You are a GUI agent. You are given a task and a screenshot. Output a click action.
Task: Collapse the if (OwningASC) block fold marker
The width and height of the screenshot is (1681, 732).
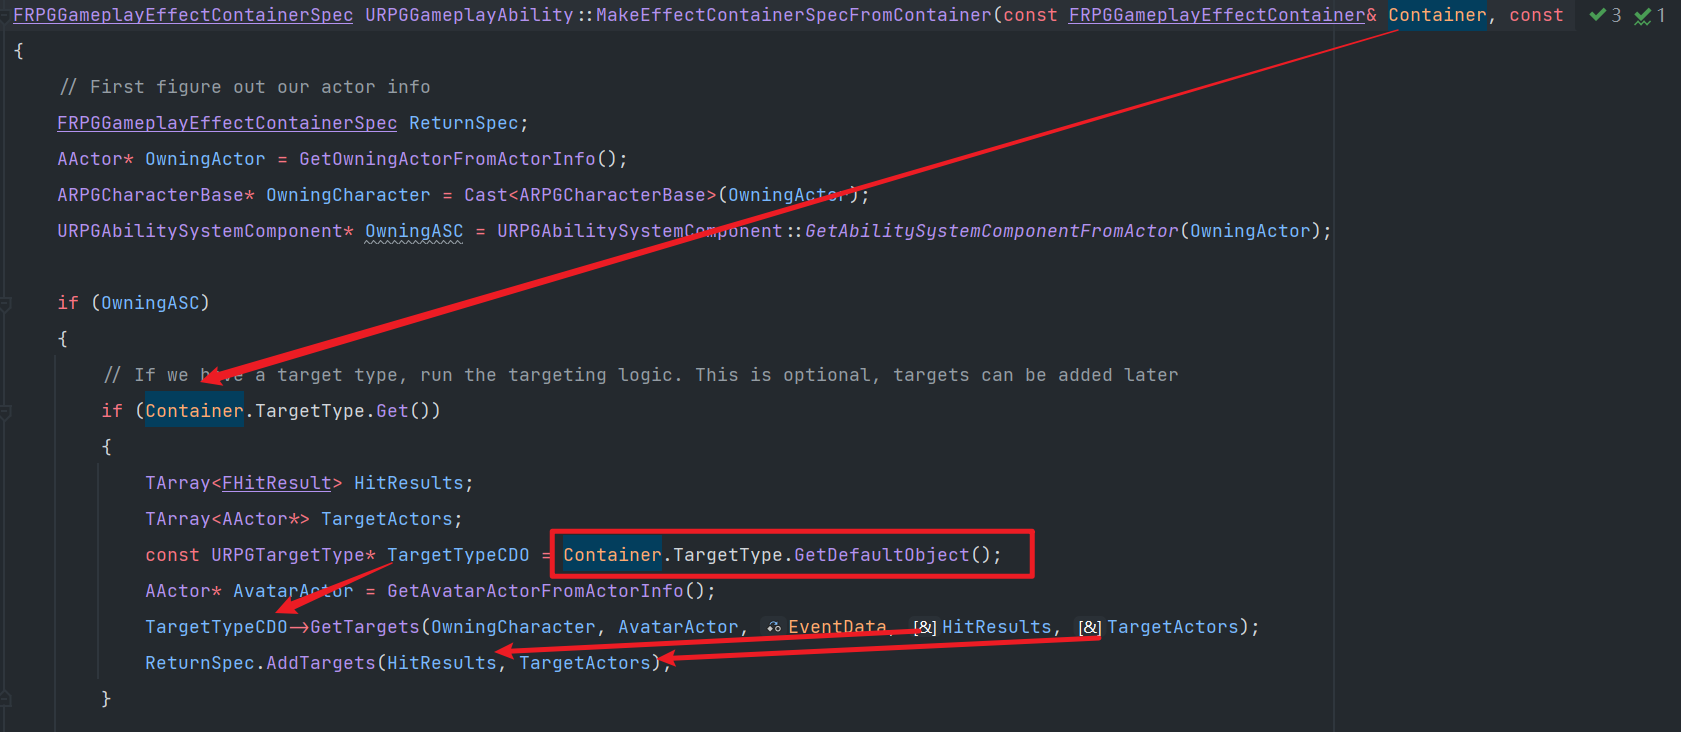[5, 304]
